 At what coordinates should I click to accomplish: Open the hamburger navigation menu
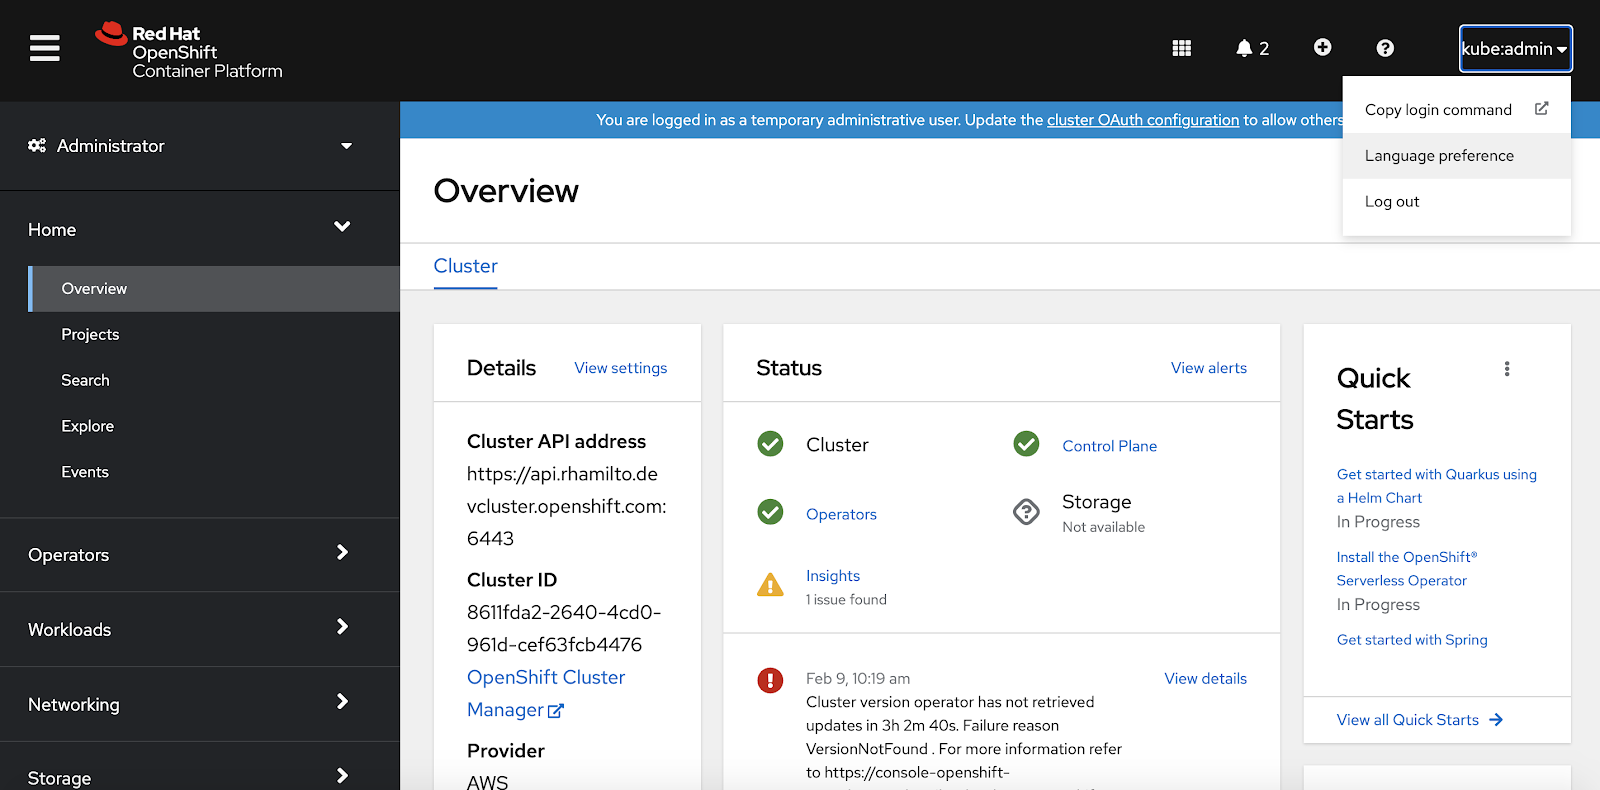coord(45,48)
